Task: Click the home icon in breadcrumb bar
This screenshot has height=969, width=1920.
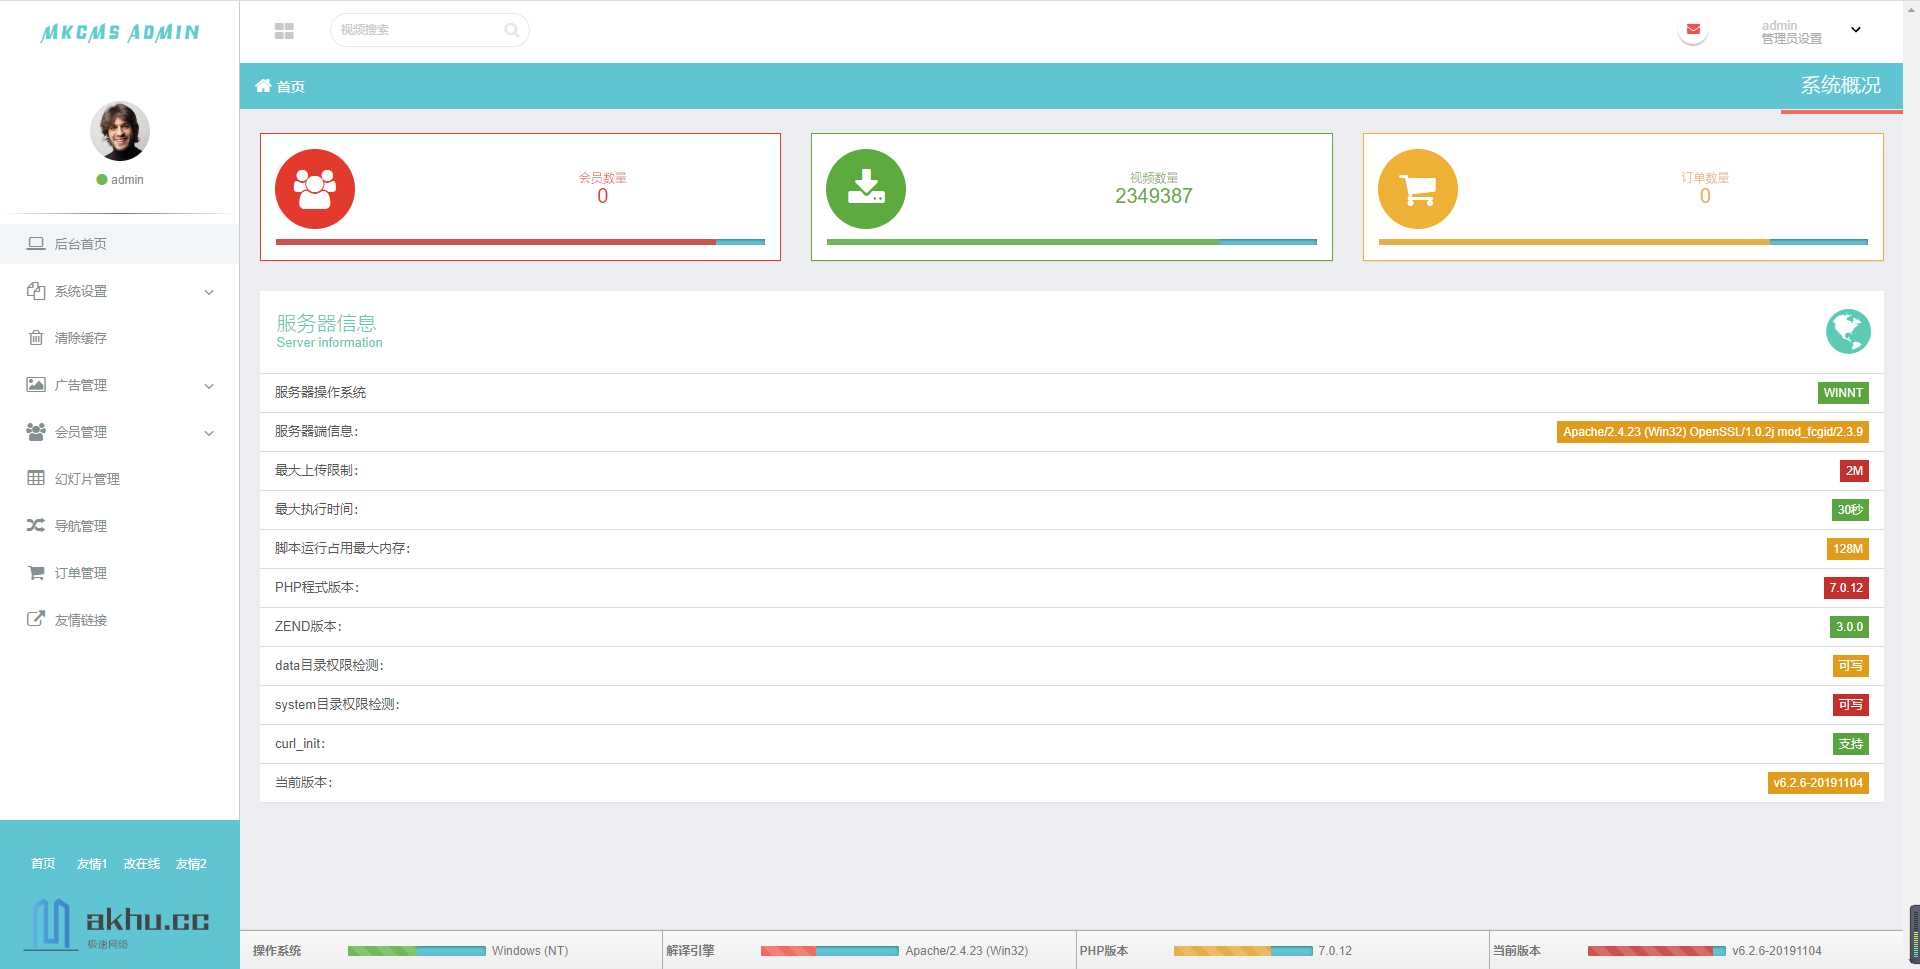Action: coord(263,86)
